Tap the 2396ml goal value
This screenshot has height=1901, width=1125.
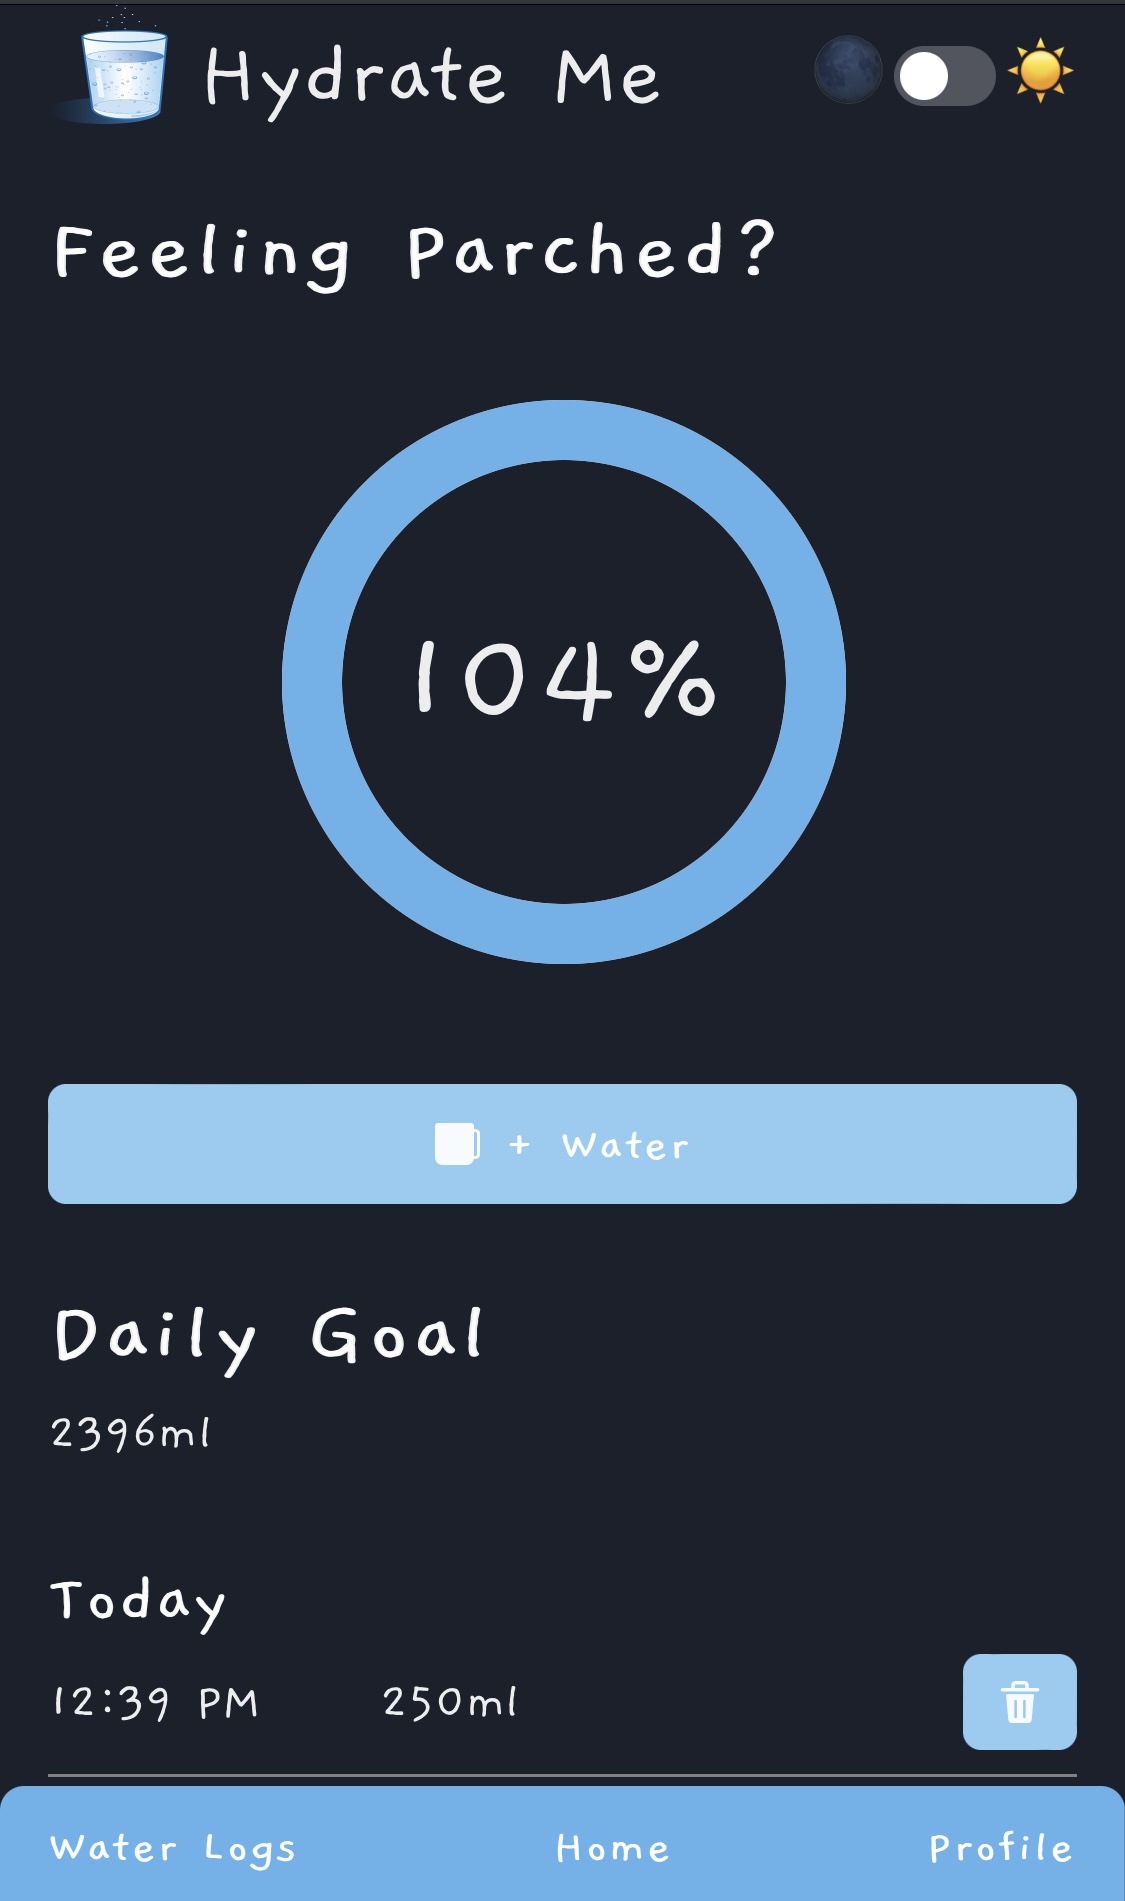click(x=131, y=1432)
